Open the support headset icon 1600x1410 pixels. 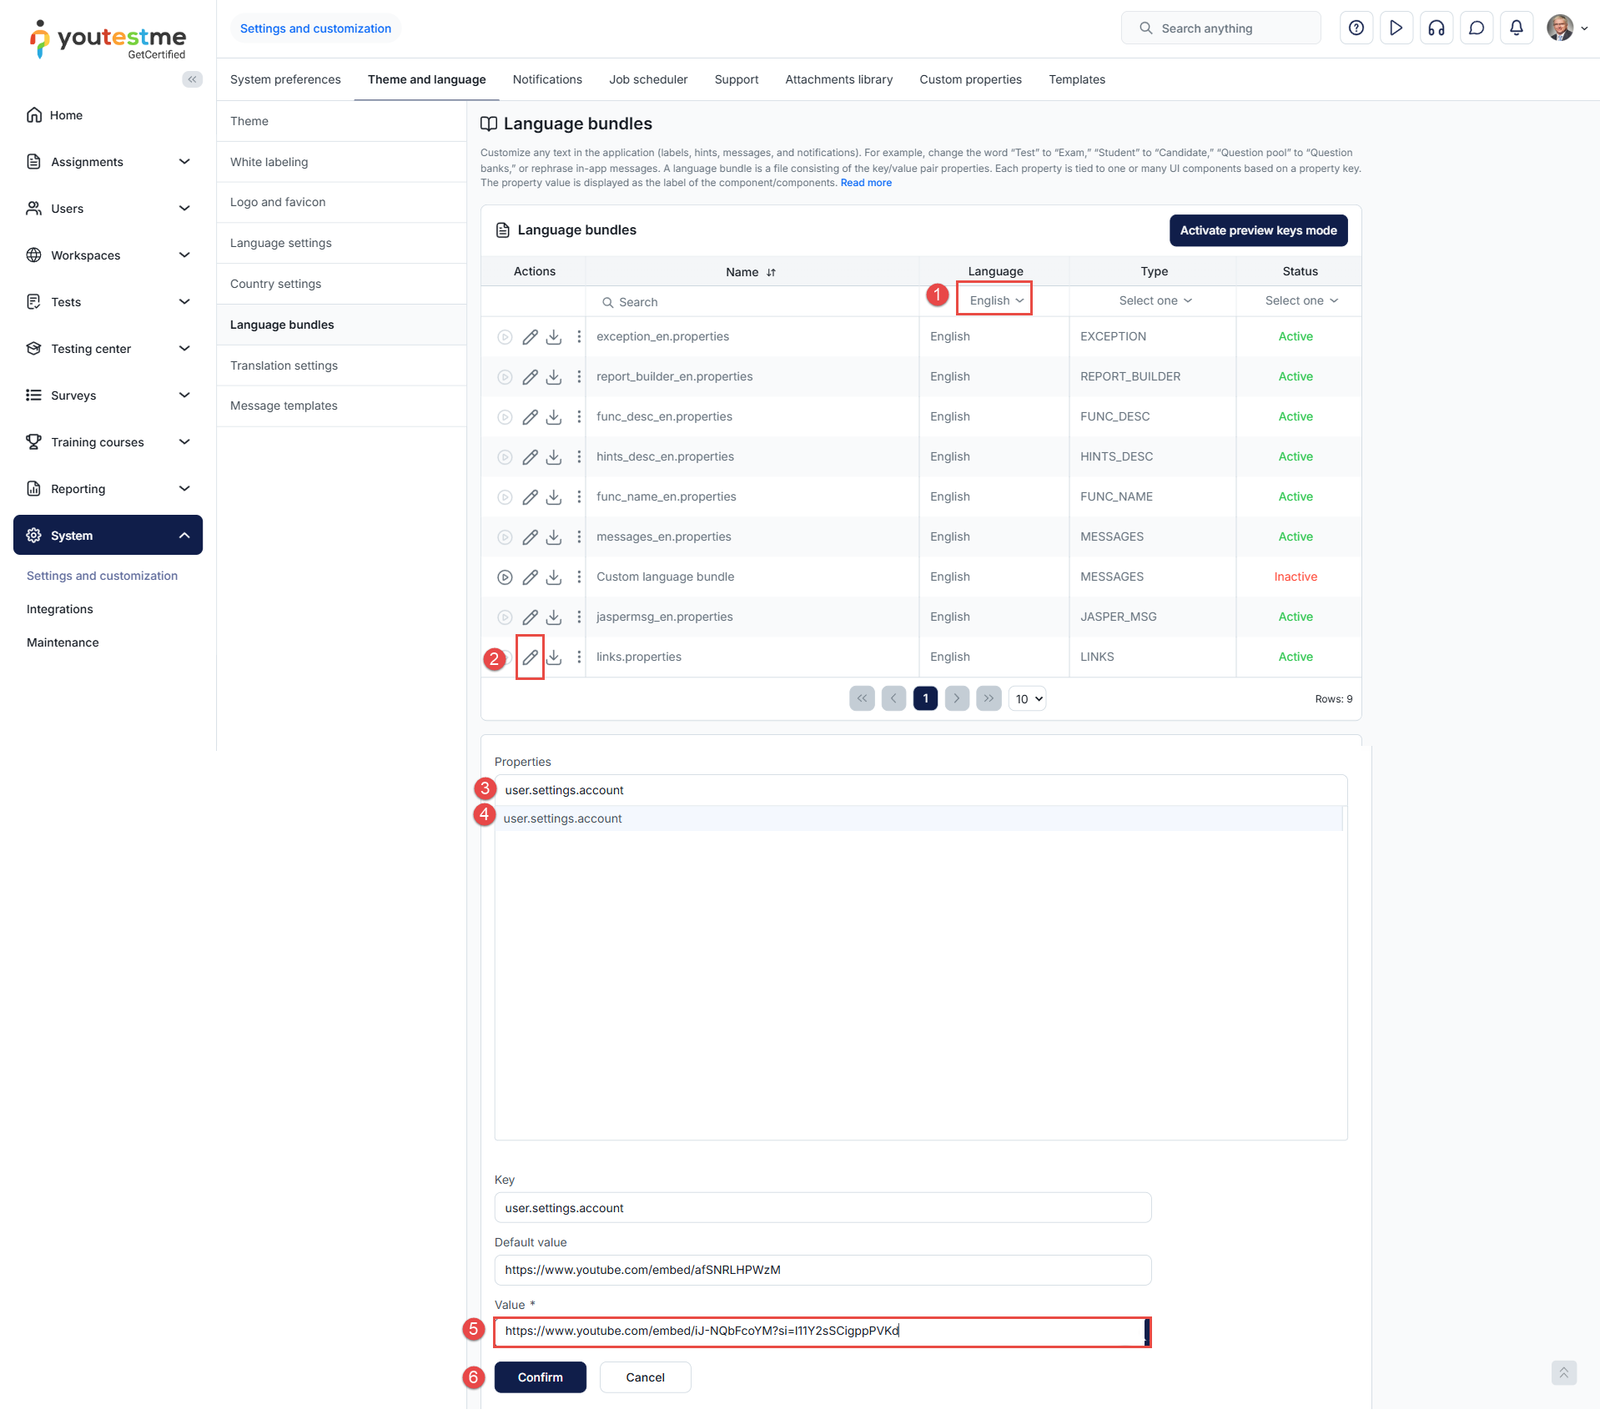[1436, 28]
